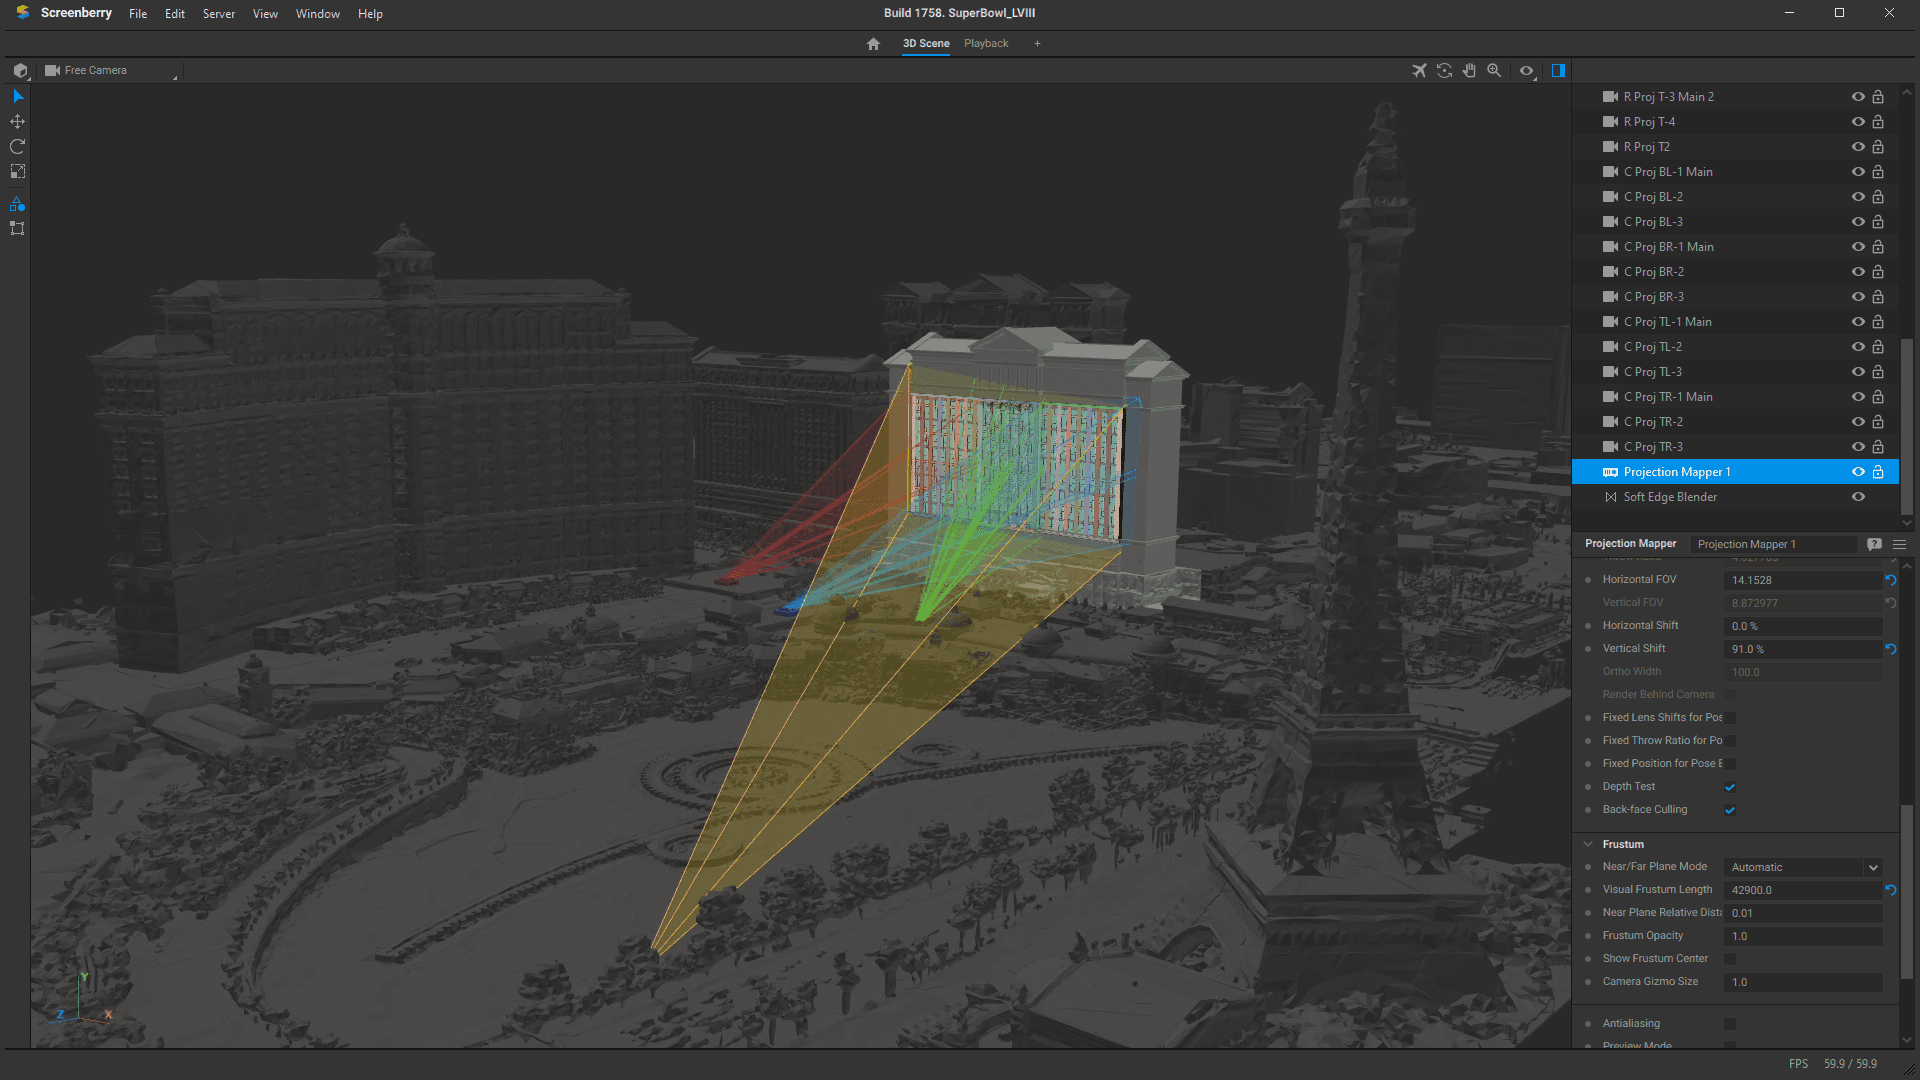Image resolution: width=1920 pixels, height=1080 pixels.
Task: Toggle visibility of Soft Edge Blender
Action: [1858, 496]
